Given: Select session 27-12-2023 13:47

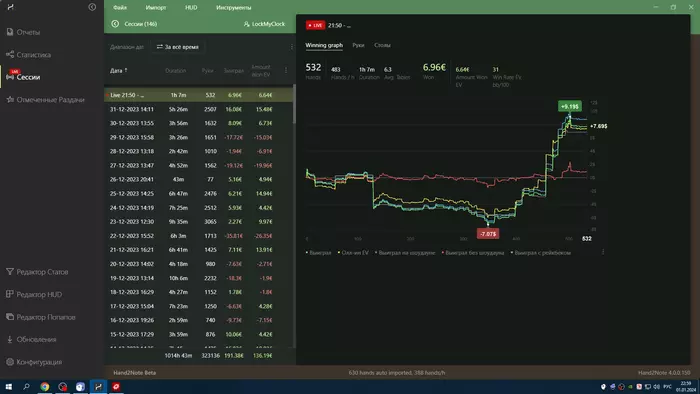Looking at the screenshot, I should click(x=199, y=165).
